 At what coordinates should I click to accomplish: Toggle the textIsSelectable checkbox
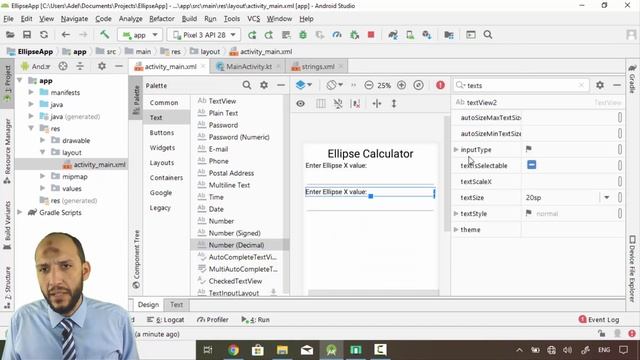click(x=531, y=165)
